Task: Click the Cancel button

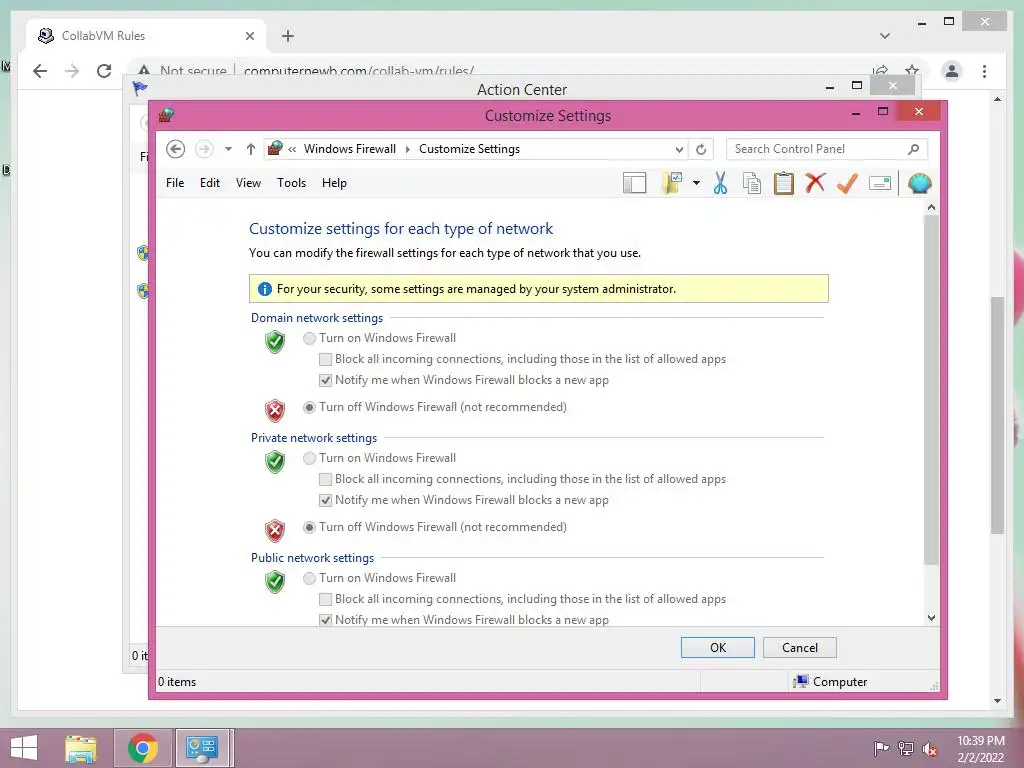Action: [x=800, y=648]
